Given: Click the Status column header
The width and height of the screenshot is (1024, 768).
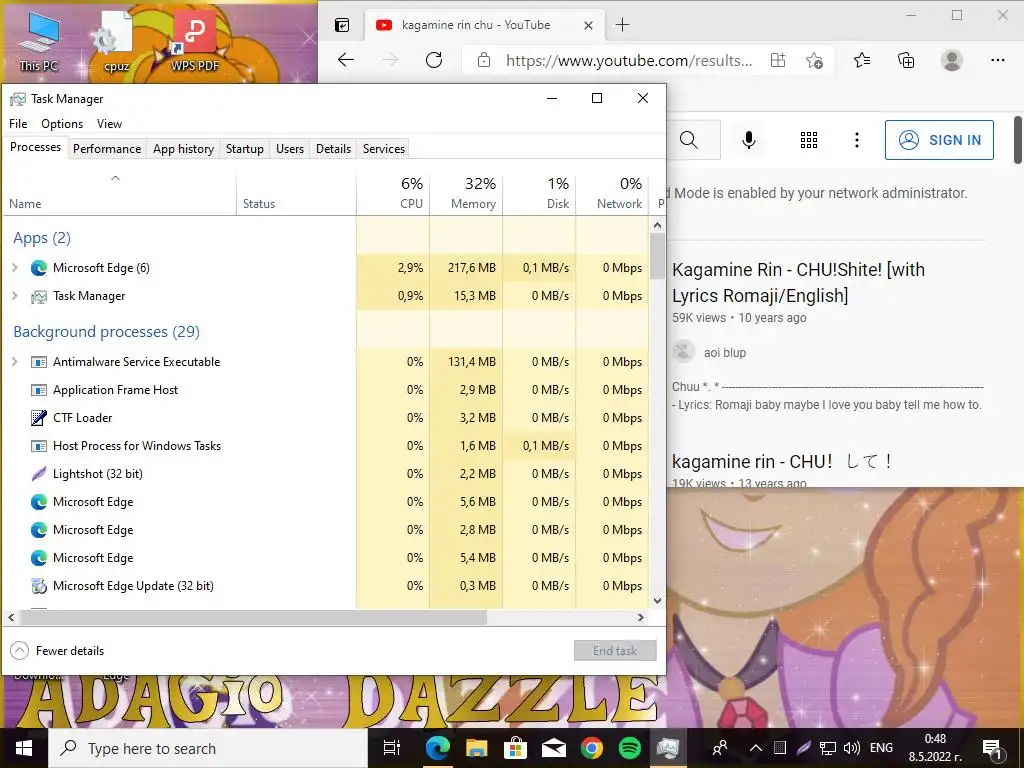Looking at the screenshot, I should [296, 193].
